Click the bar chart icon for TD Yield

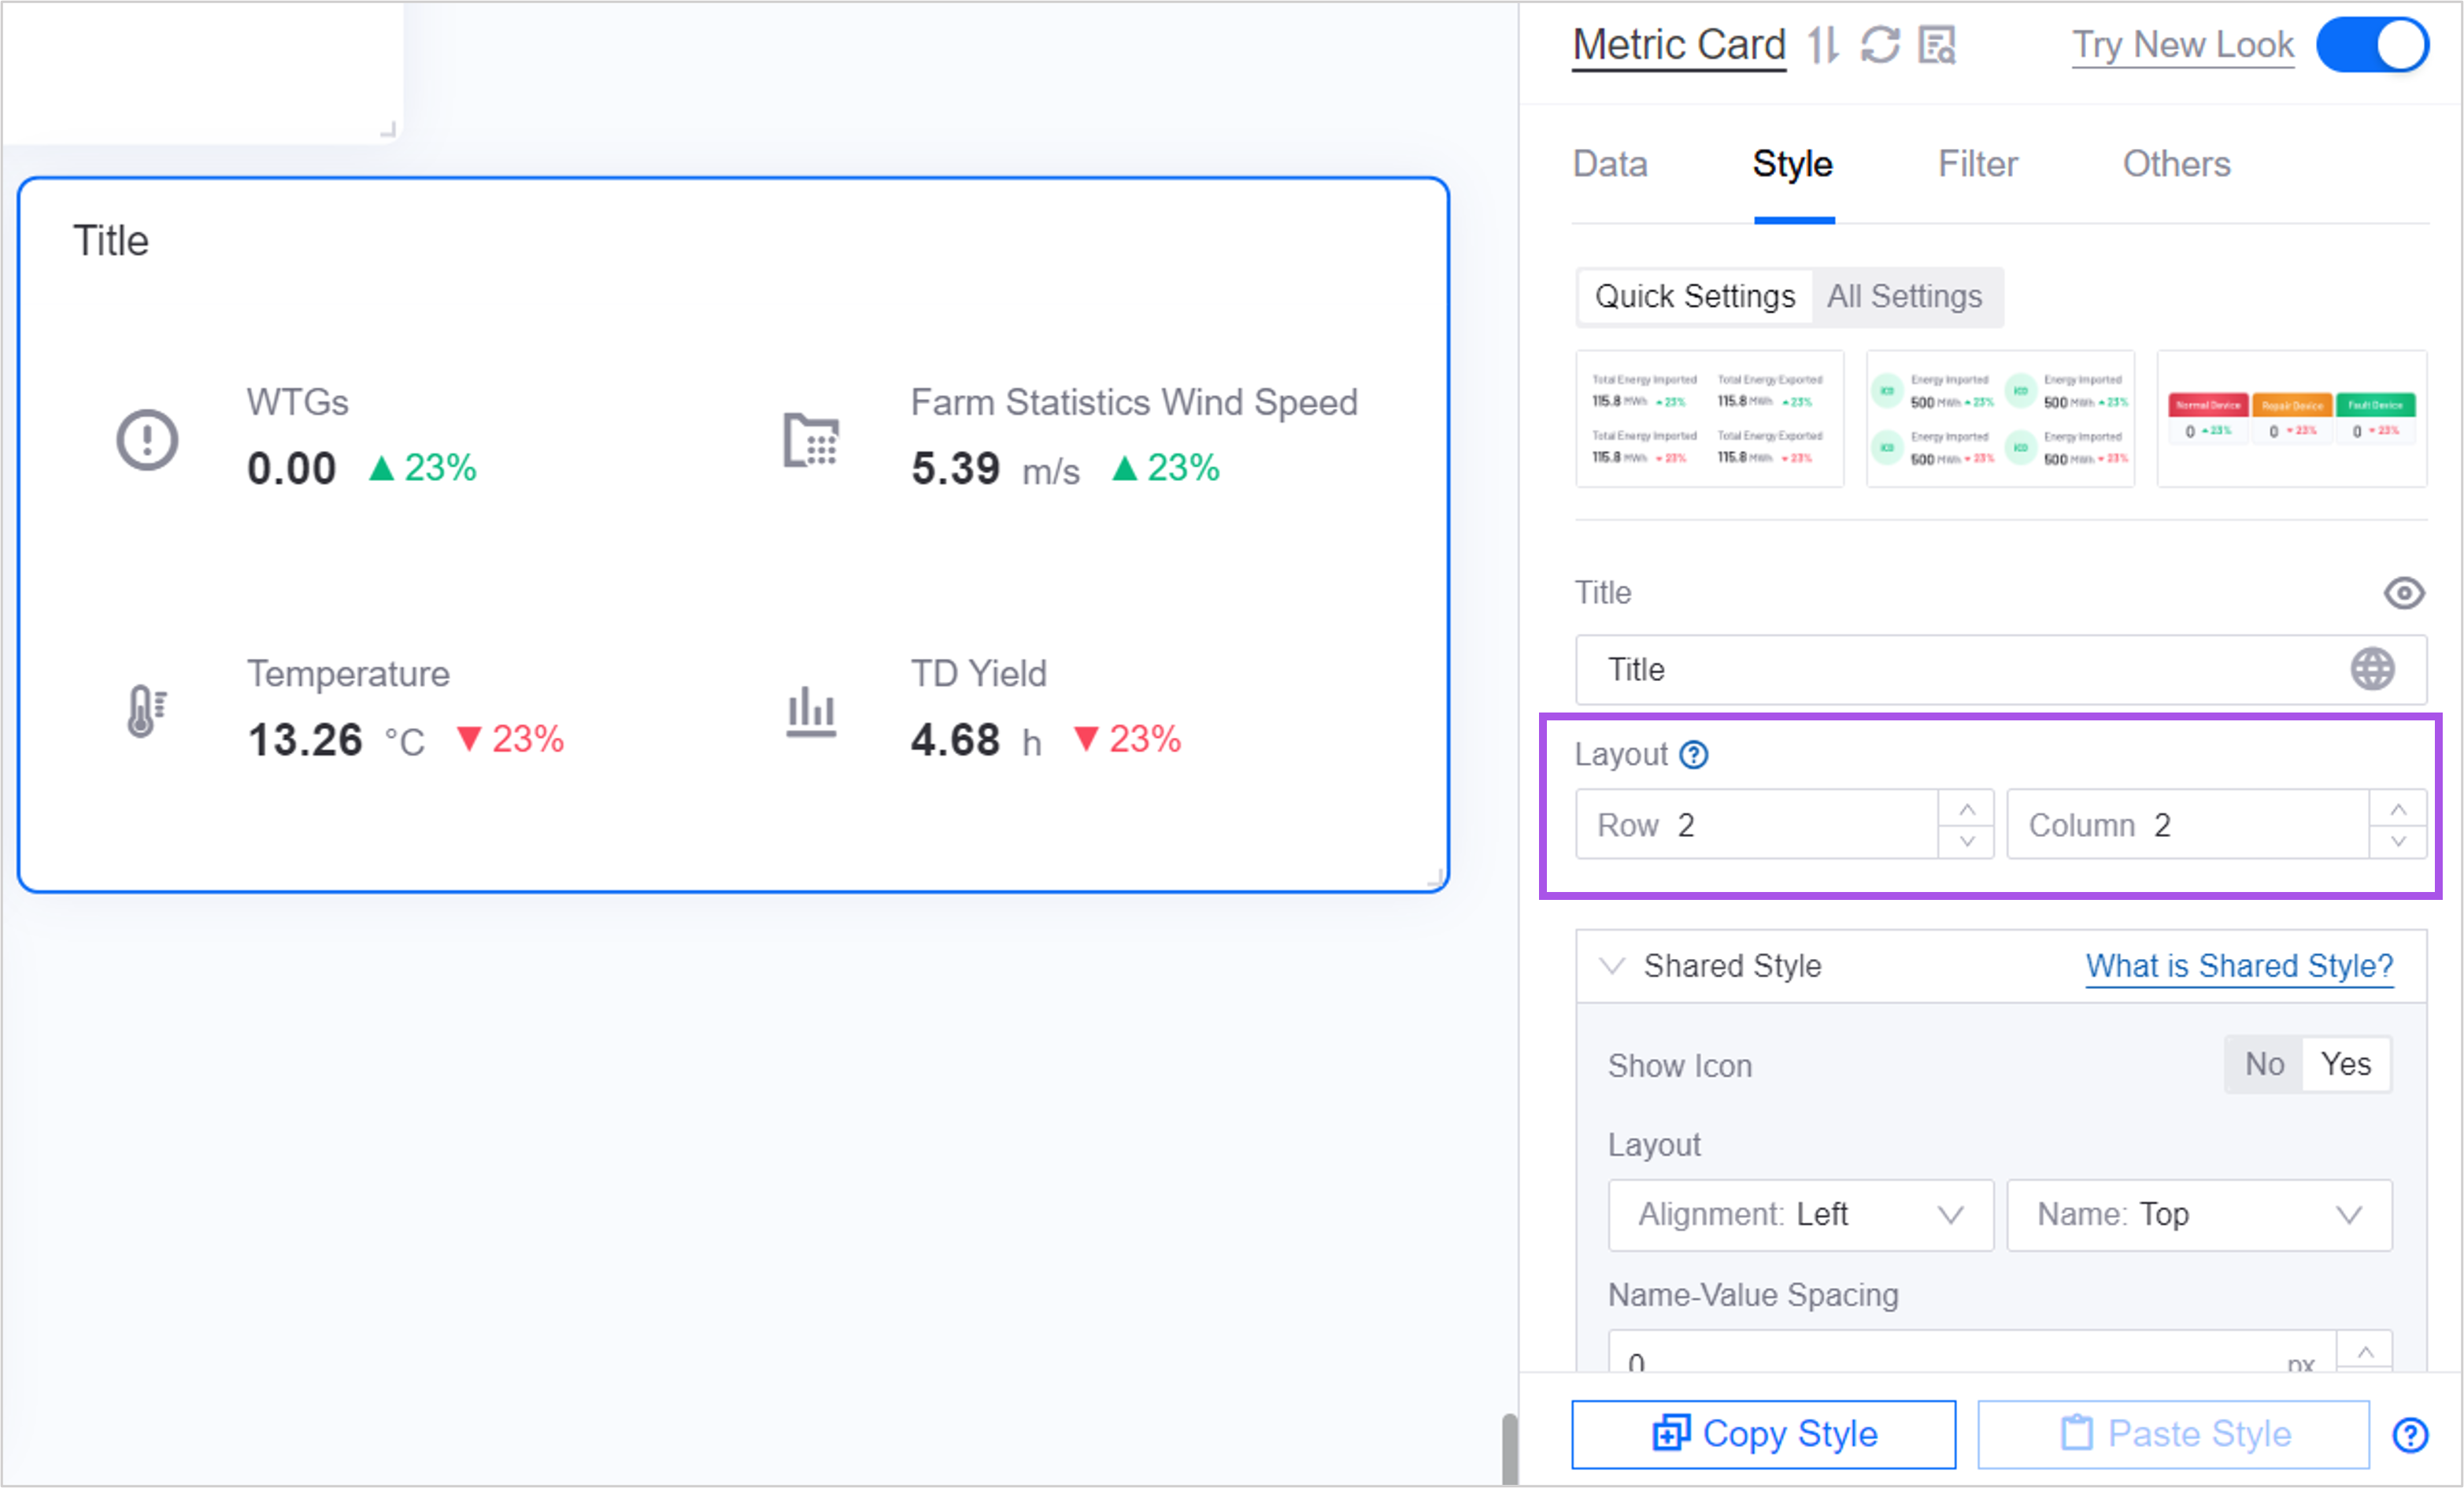coord(810,711)
